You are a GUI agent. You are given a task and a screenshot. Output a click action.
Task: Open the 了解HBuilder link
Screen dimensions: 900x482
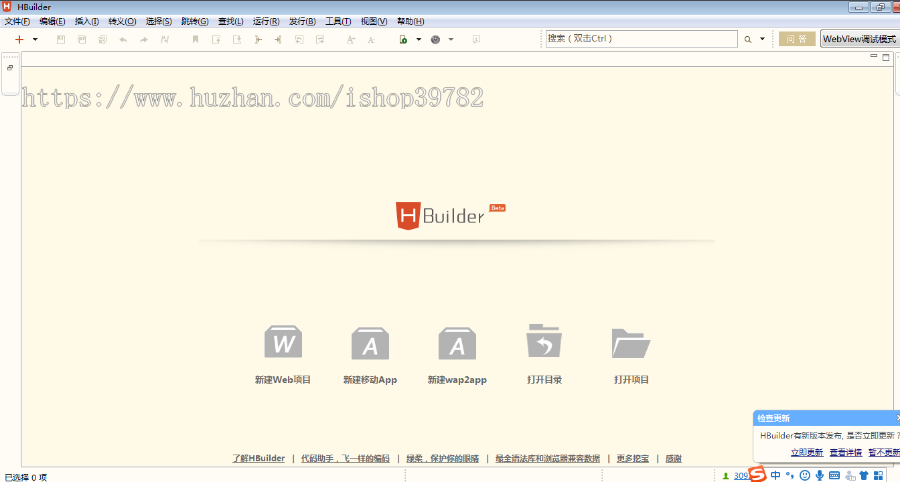coord(258,458)
